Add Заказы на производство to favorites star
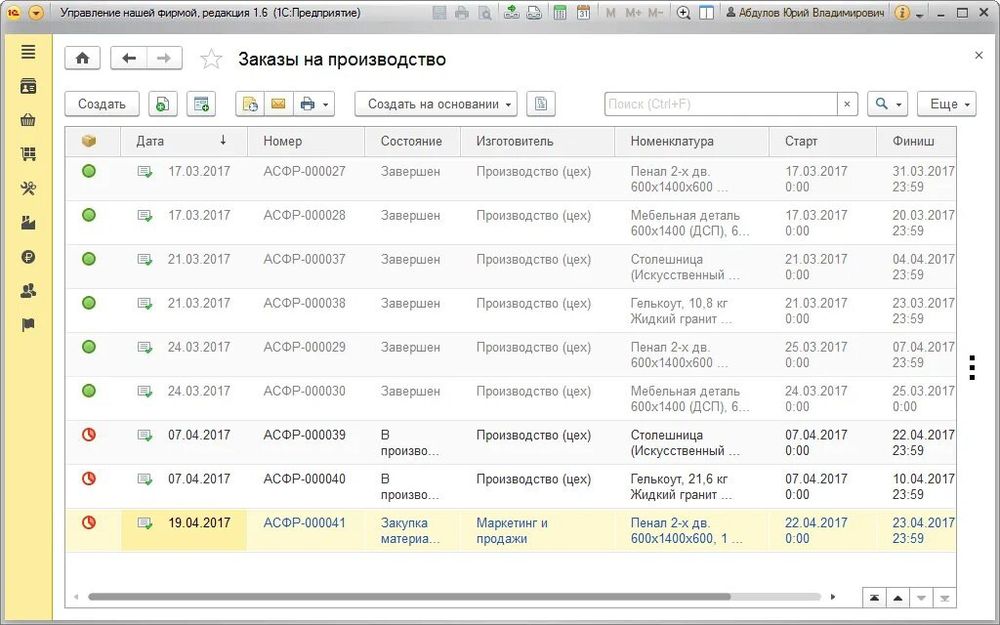This screenshot has width=1000, height=625. [x=211, y=59]
